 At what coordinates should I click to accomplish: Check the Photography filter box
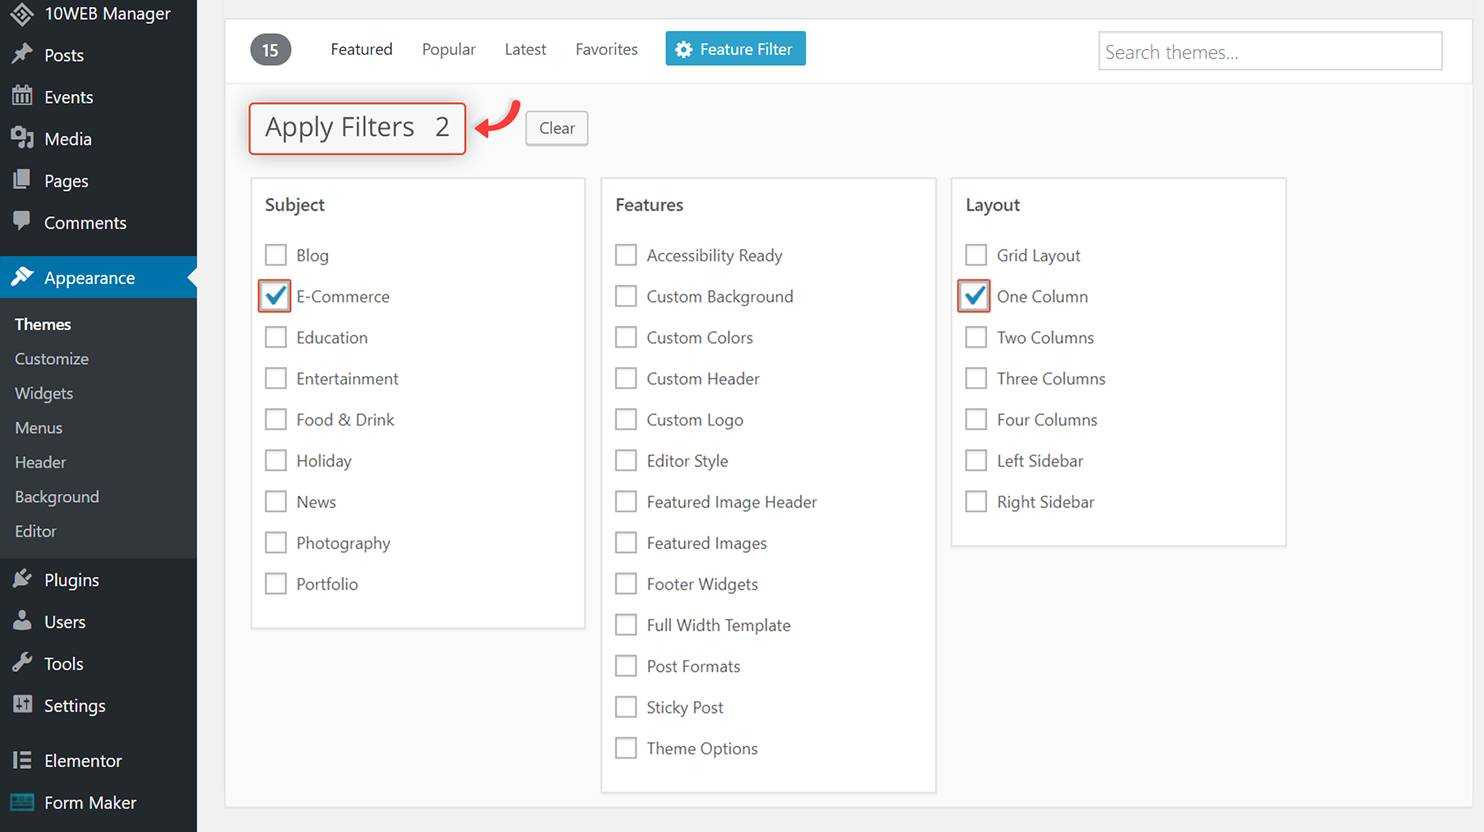pos(276,542)
